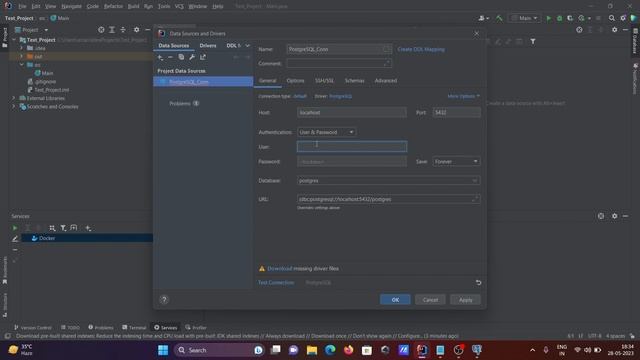Open Microsoft Edge from taskbar
This screenshot has height=360, width=640.
[330, 350]
